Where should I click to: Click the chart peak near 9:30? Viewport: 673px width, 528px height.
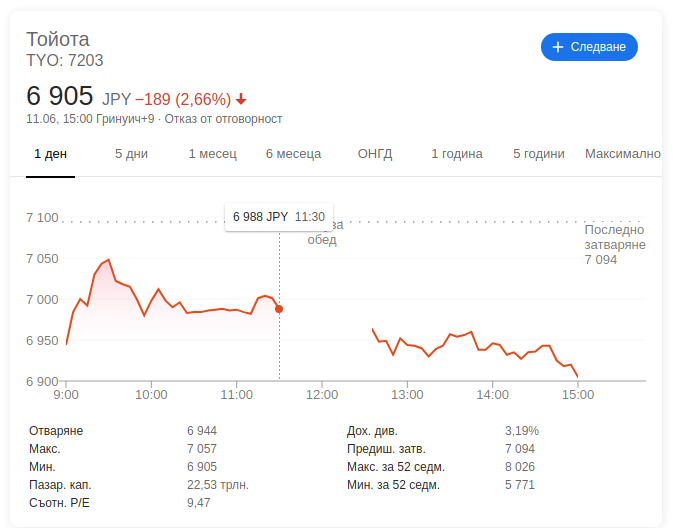pos(109,260)
